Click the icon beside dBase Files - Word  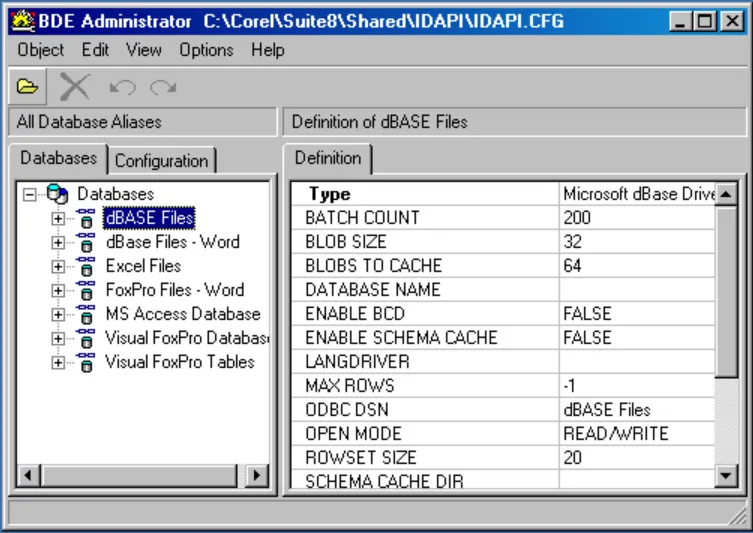tap(86, 242)
